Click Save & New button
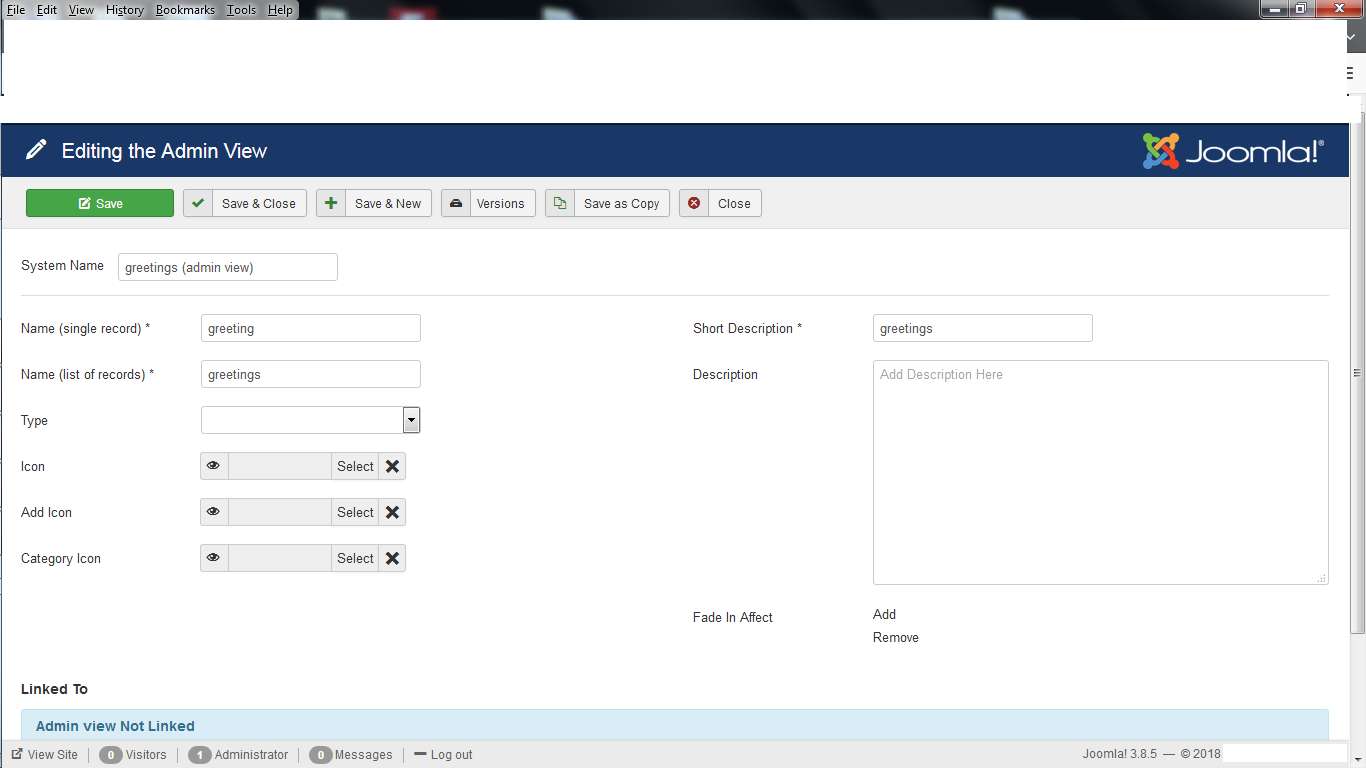Viewport: 1366px width, 768px height. [x=374, y=203]
